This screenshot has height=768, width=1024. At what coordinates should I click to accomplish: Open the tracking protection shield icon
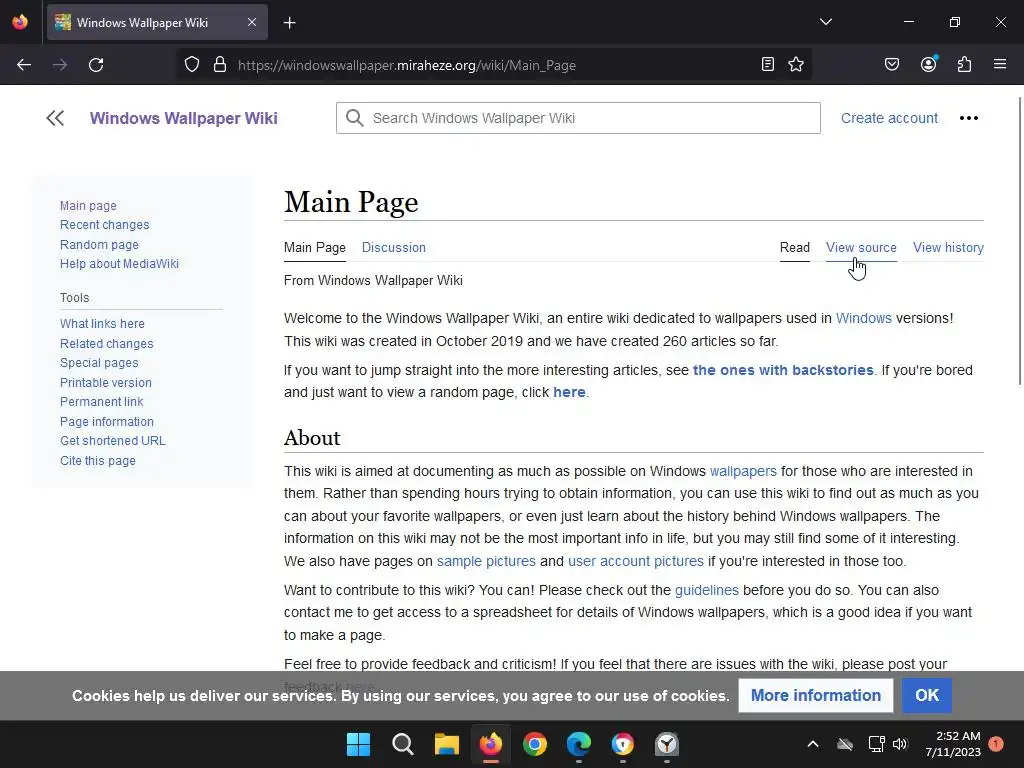click(191, 65)
